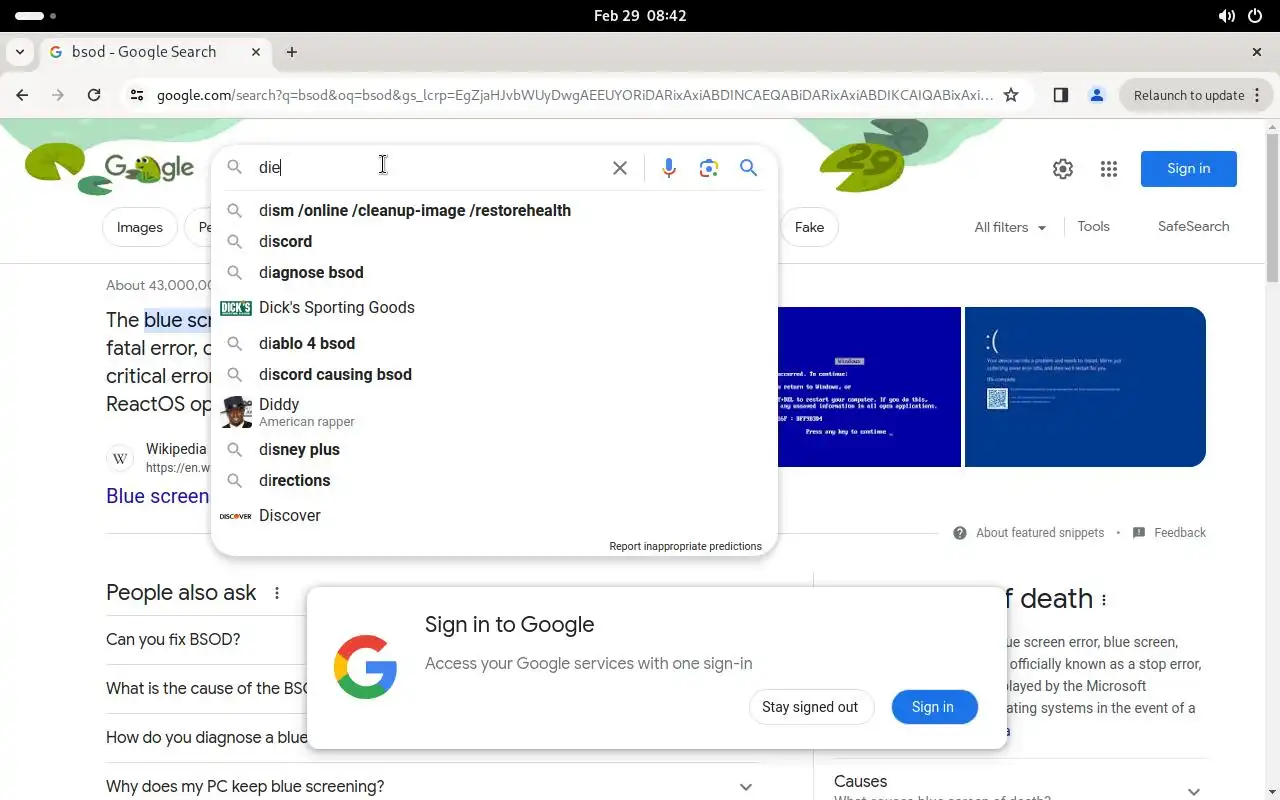
Task: Open SafeSearch settings
Action: [x=1193, y=226]
